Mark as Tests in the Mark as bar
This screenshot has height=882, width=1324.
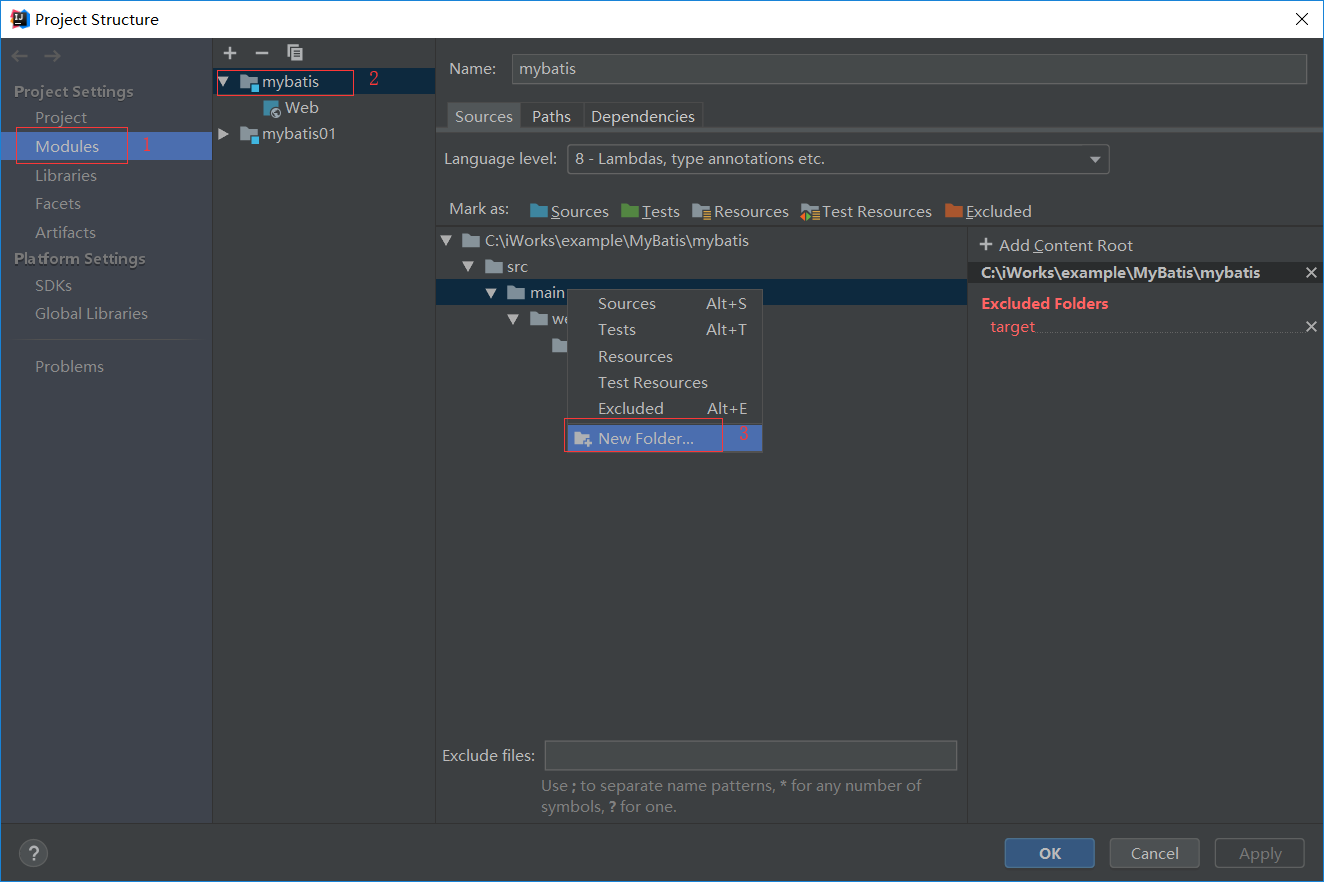point(650,211)
